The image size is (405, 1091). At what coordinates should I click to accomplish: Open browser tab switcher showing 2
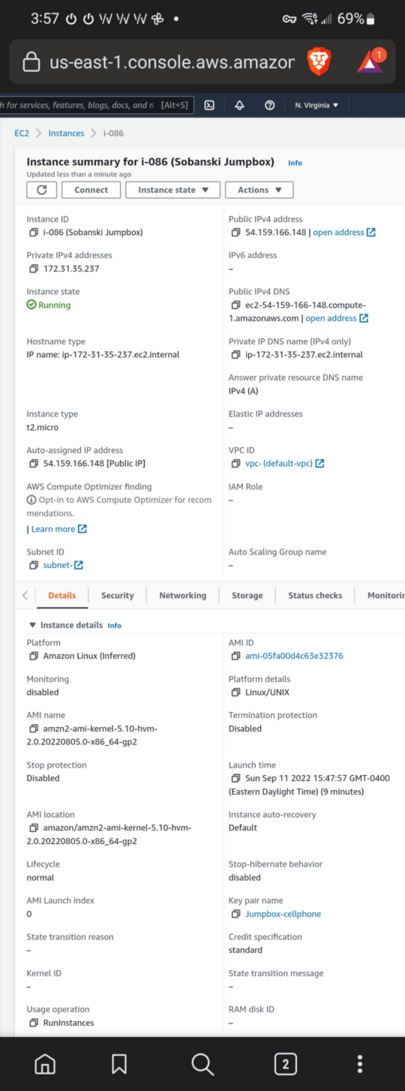pyautogui.click(x=286, y=1063)
